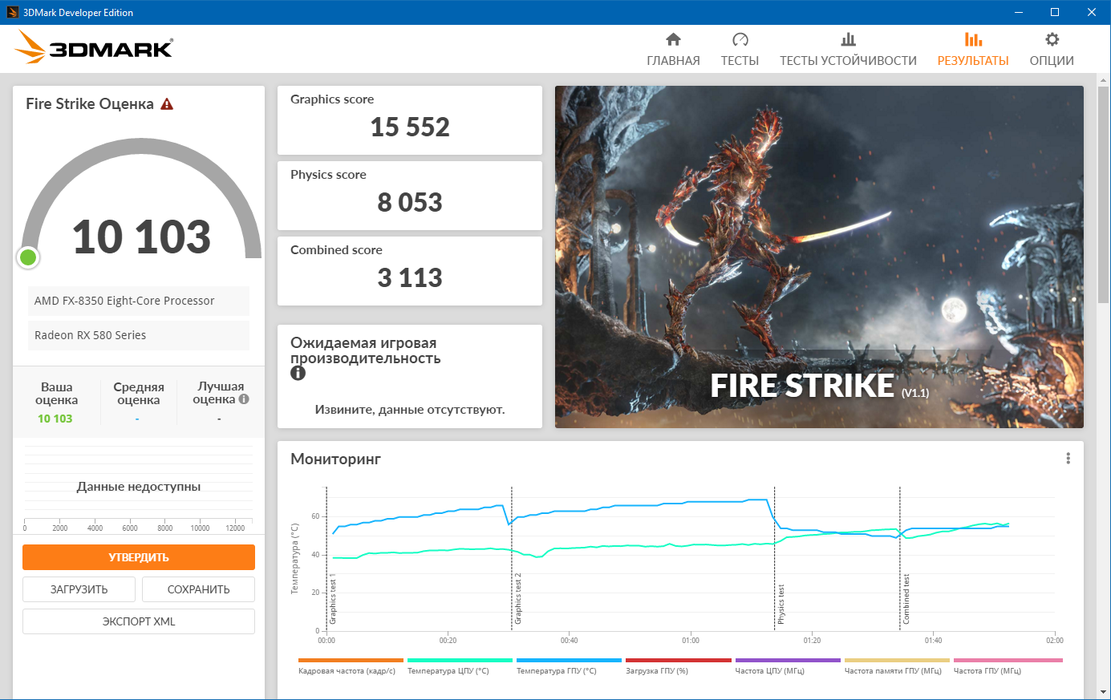Screen dimensions: 1111x700
Task: Click the Данные недоступны text
Action: coord(138,487)
